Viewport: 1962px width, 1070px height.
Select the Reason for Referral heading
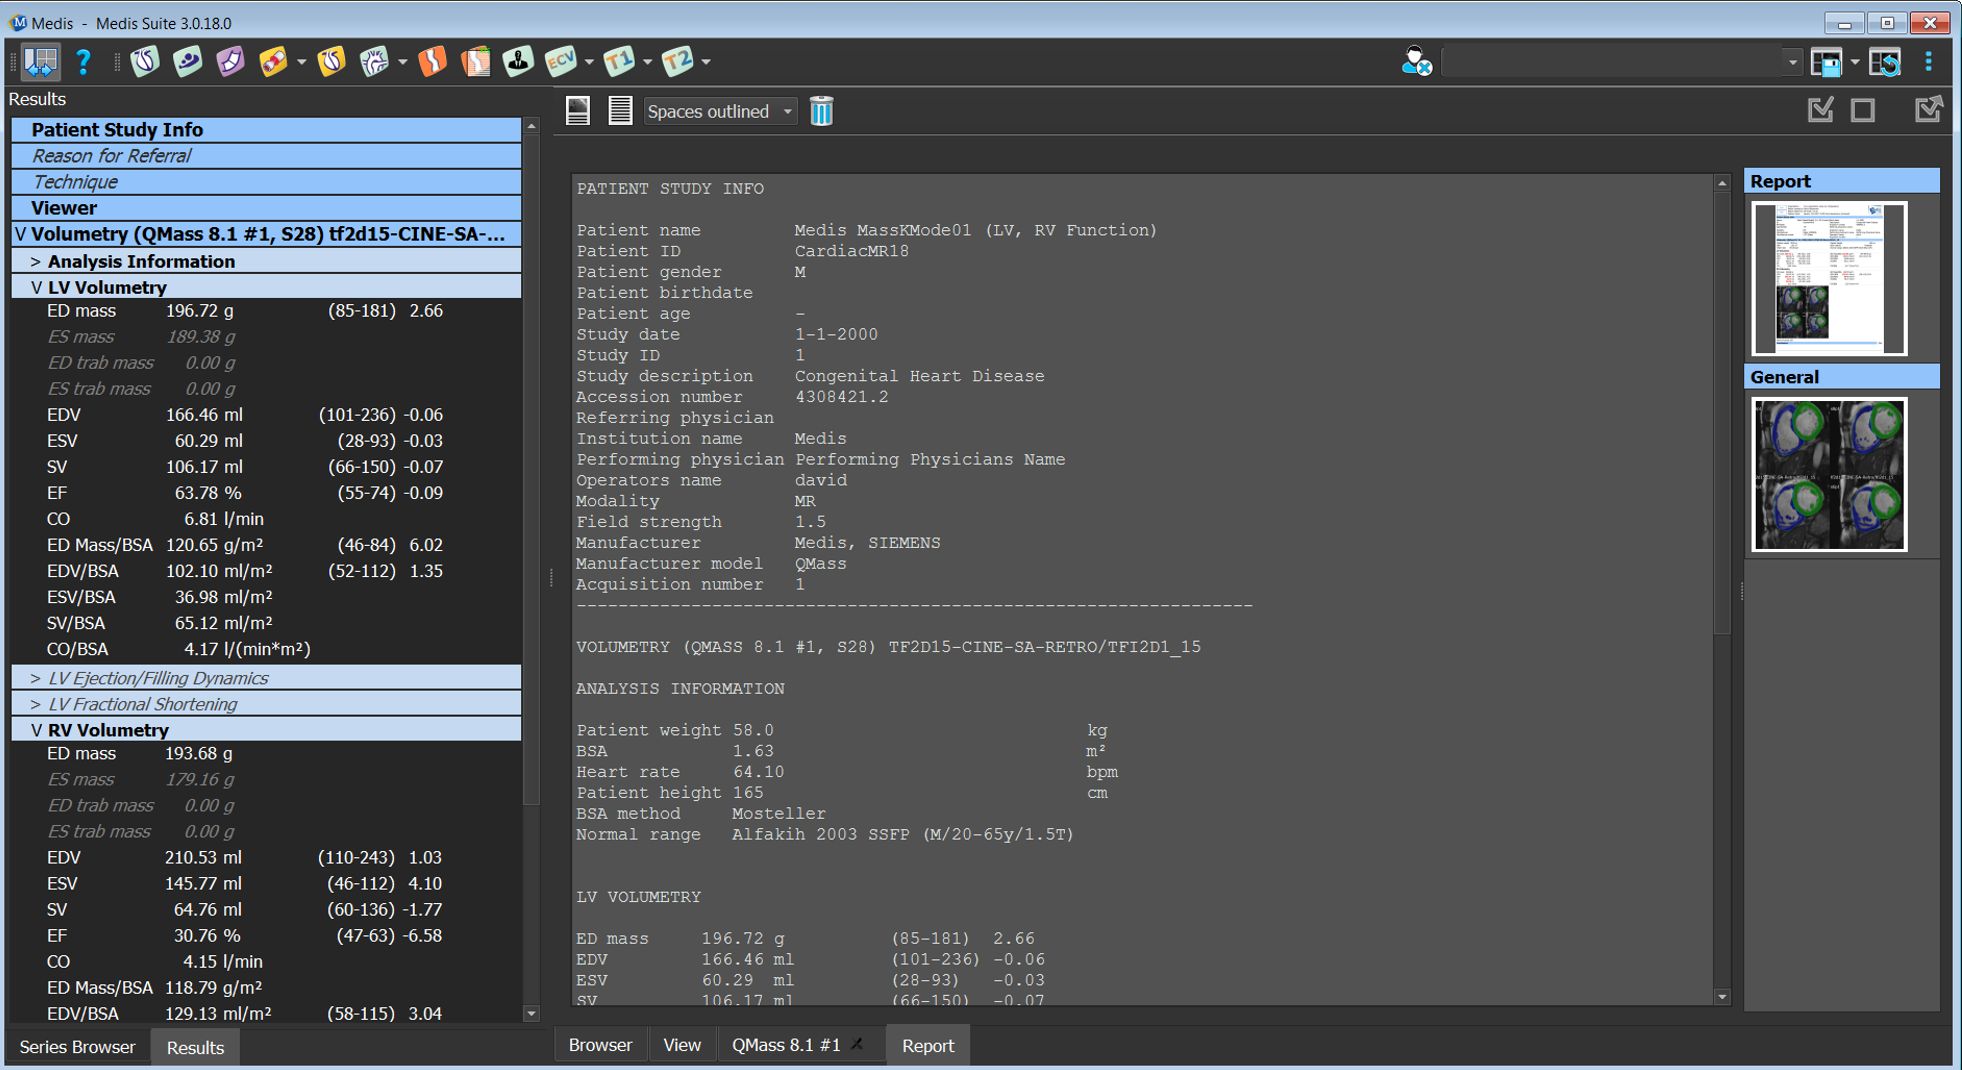click(111, 156)
